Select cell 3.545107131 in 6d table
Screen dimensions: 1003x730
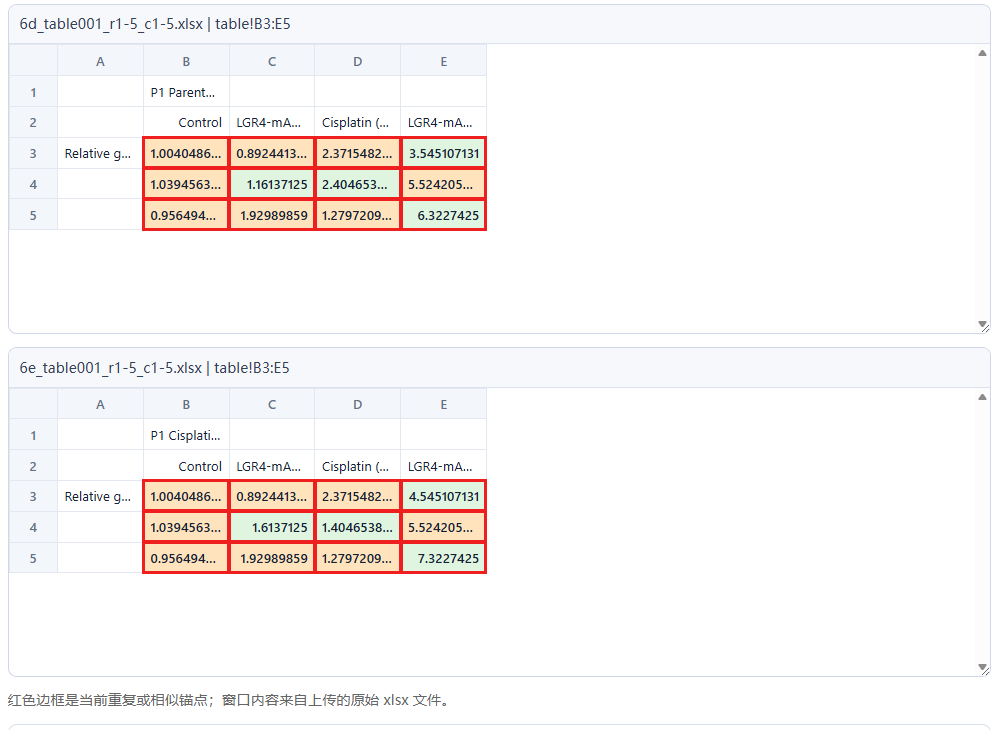point(443,154)
